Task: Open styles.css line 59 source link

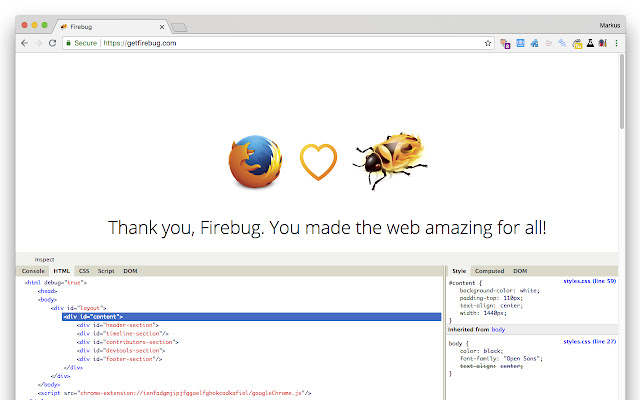Action: pos(590,281)
